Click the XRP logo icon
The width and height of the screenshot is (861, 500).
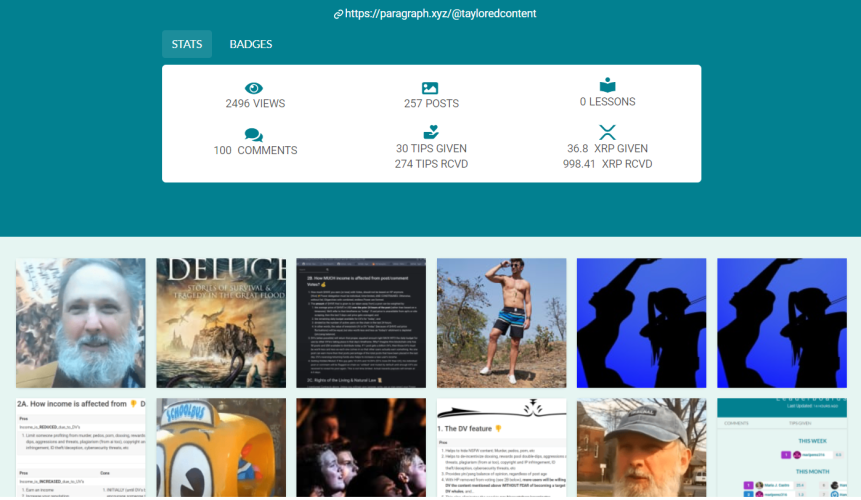[x=607, y=132]
